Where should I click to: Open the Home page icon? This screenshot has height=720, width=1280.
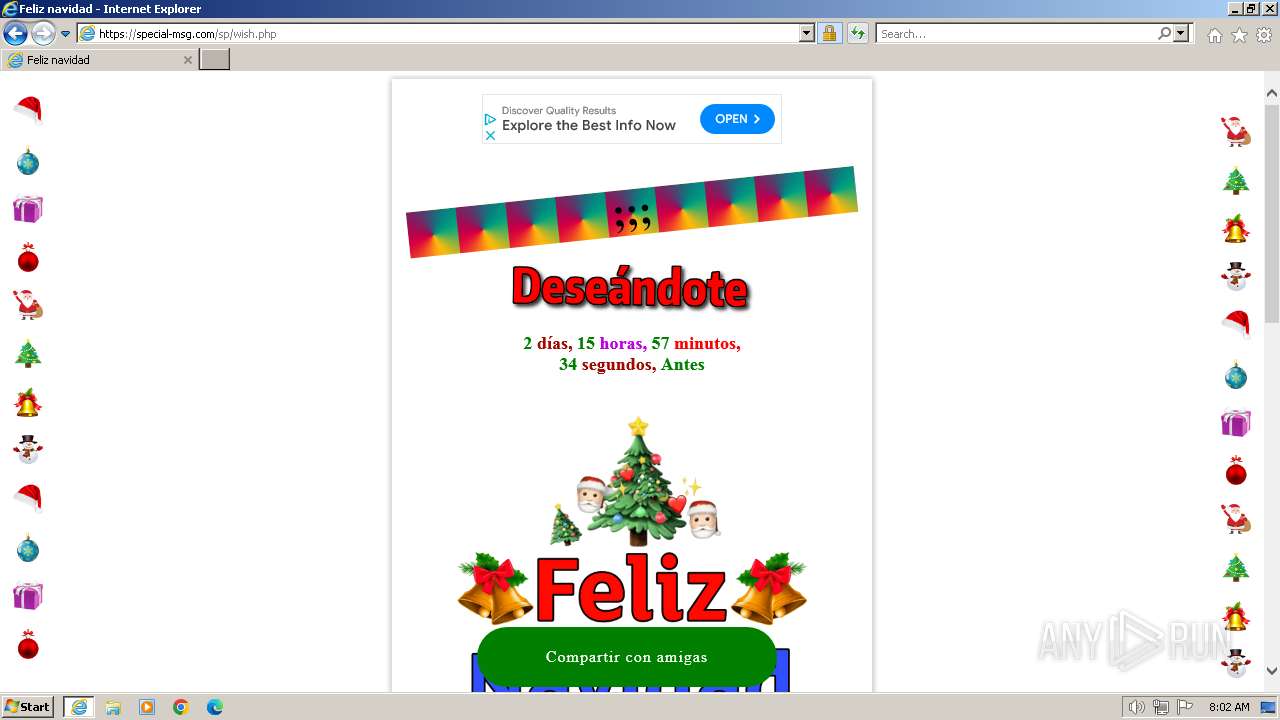[1214, 35]
